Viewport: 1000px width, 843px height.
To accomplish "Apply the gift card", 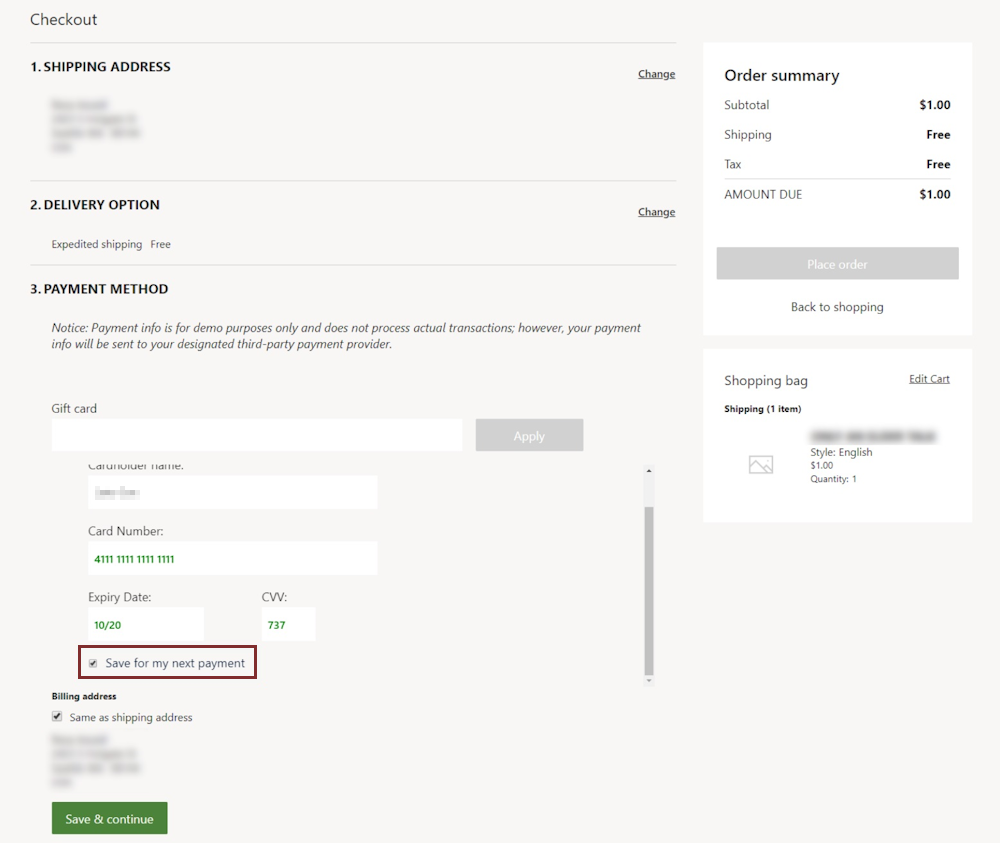I will (x=529, y=435).
